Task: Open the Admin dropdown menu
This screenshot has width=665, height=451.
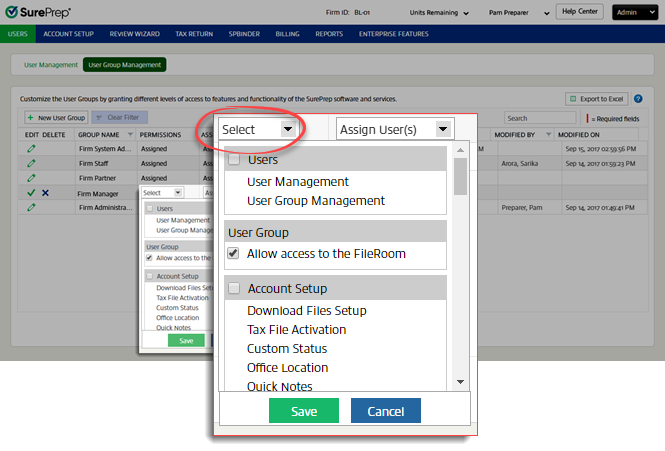Action: [636, 12]
